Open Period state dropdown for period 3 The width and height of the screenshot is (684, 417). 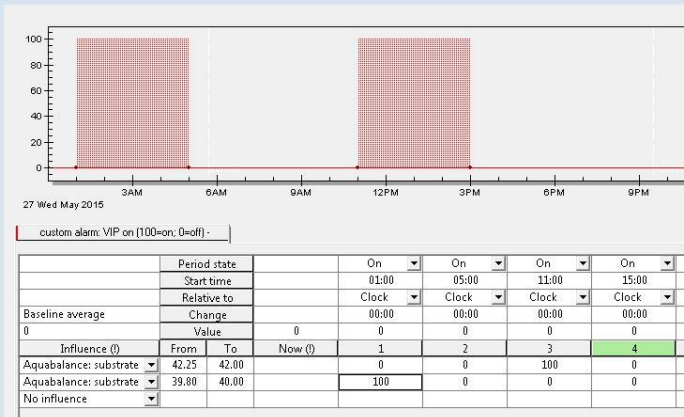coord(583,263)
